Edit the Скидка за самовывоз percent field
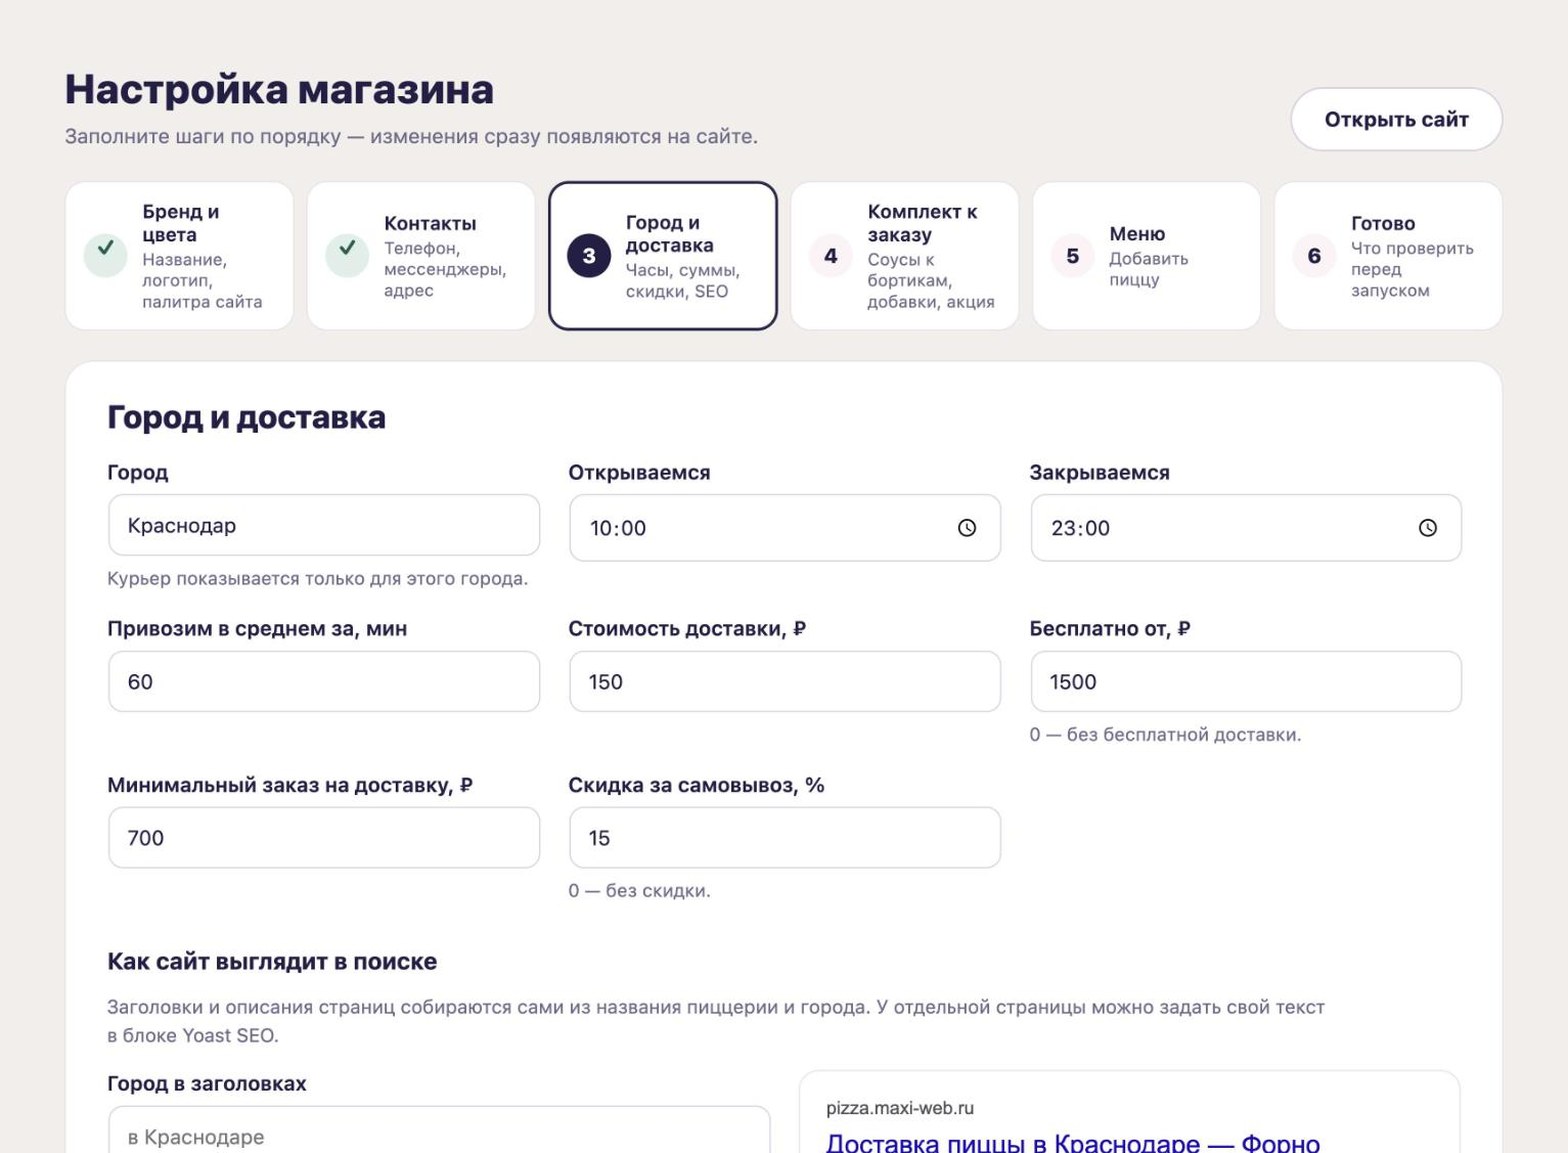This screenshot has width=1568, height=1153. pos(785,838)
